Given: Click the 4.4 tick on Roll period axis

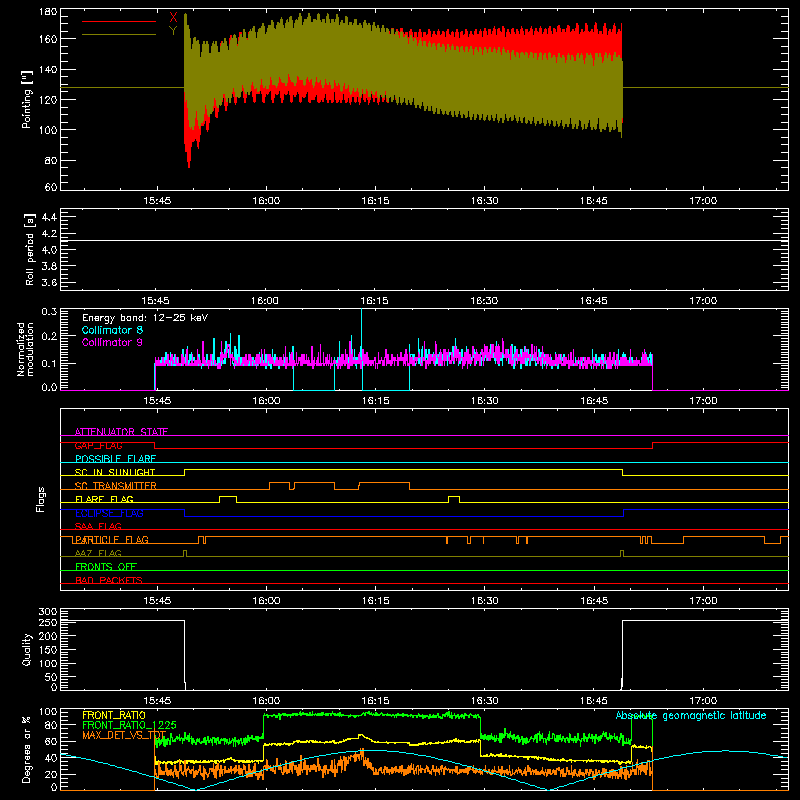Looking at the screenshot, I should [49, 217].
